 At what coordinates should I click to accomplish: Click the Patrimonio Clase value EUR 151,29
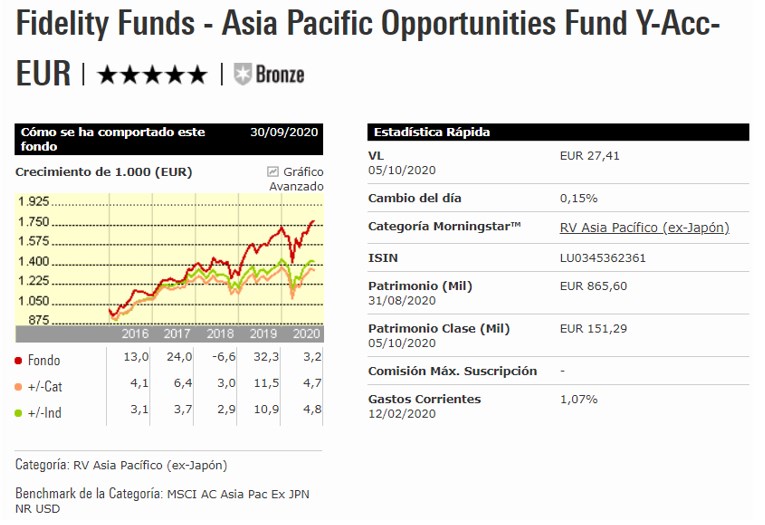tap(595, 328)
